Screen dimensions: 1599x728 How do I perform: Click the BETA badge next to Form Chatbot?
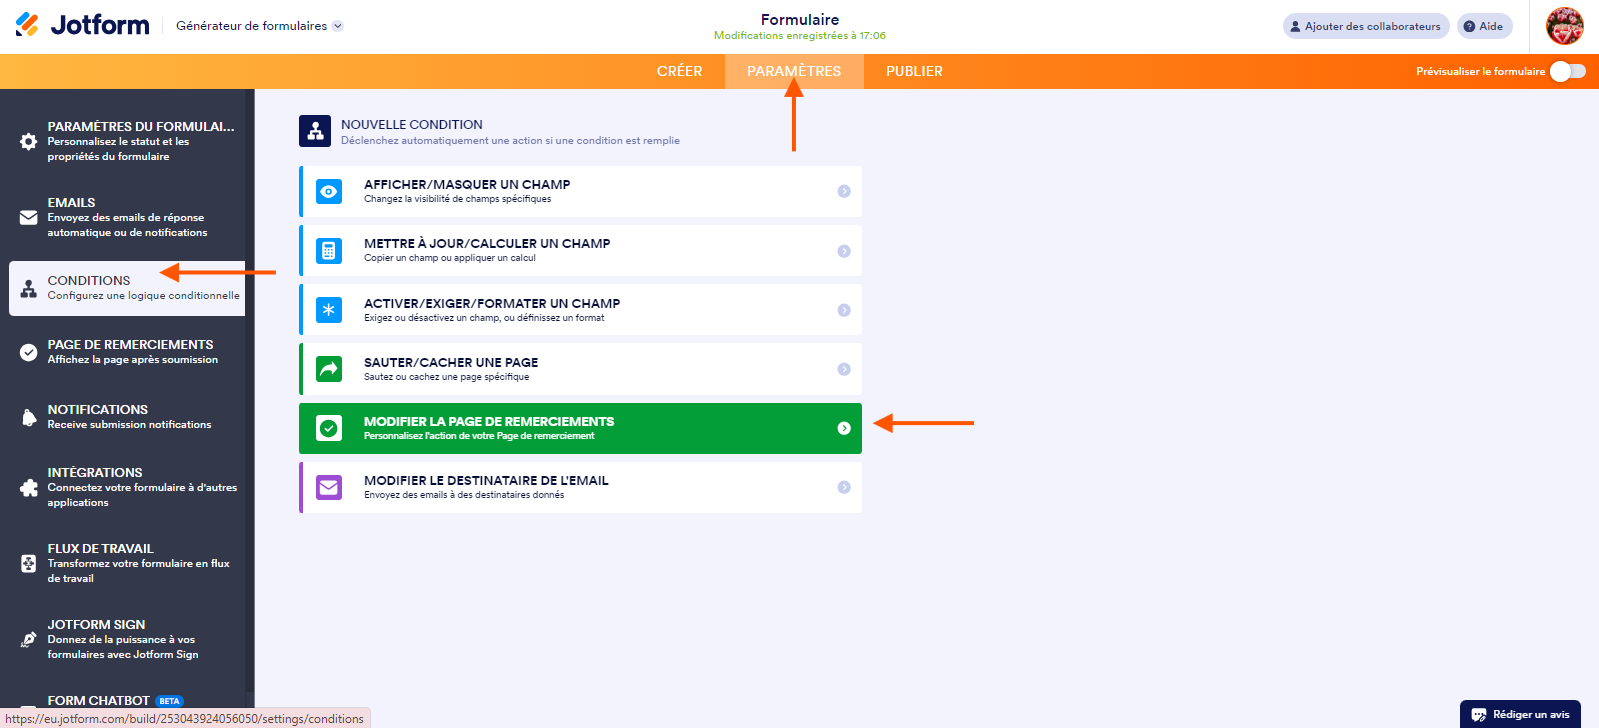click(170, 701)
